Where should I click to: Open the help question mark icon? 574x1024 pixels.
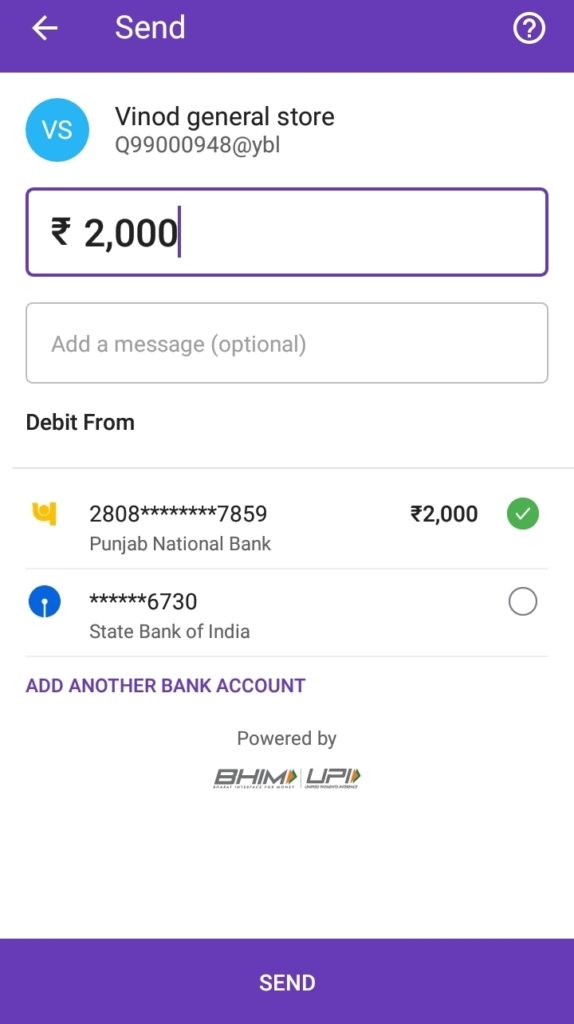click(x=528, y=29)
